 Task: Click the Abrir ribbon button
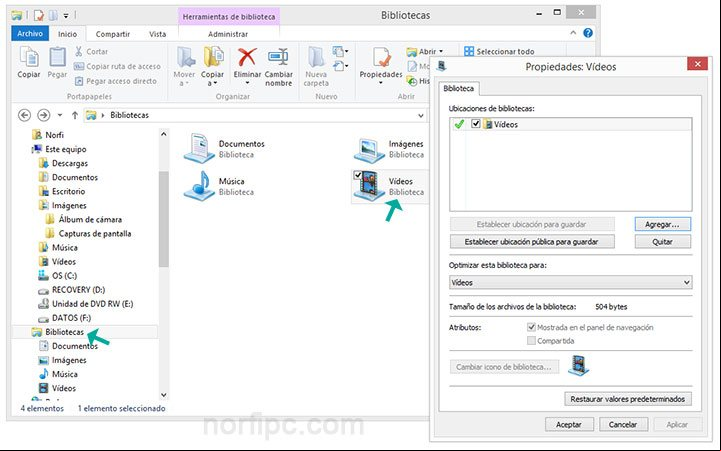pos(423,51)
